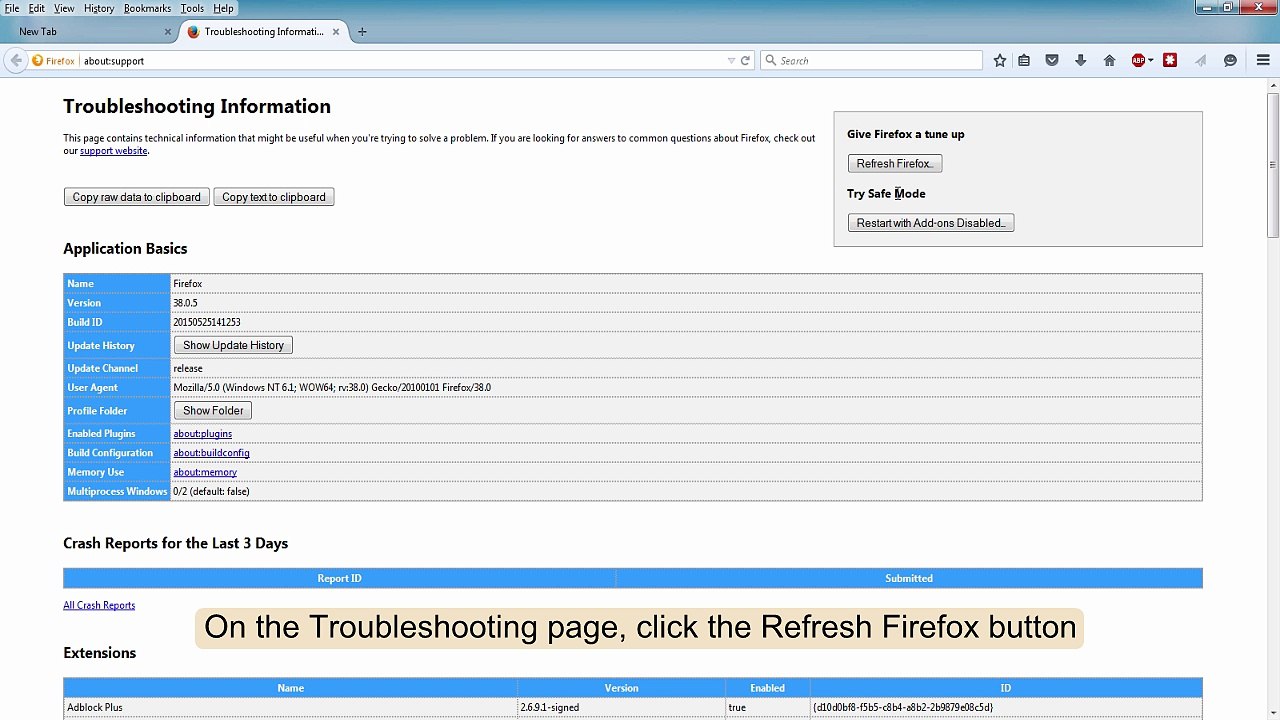1280x720 pixels.
Task: Open the hamburger menu
Action: (x=1263, y=61)
